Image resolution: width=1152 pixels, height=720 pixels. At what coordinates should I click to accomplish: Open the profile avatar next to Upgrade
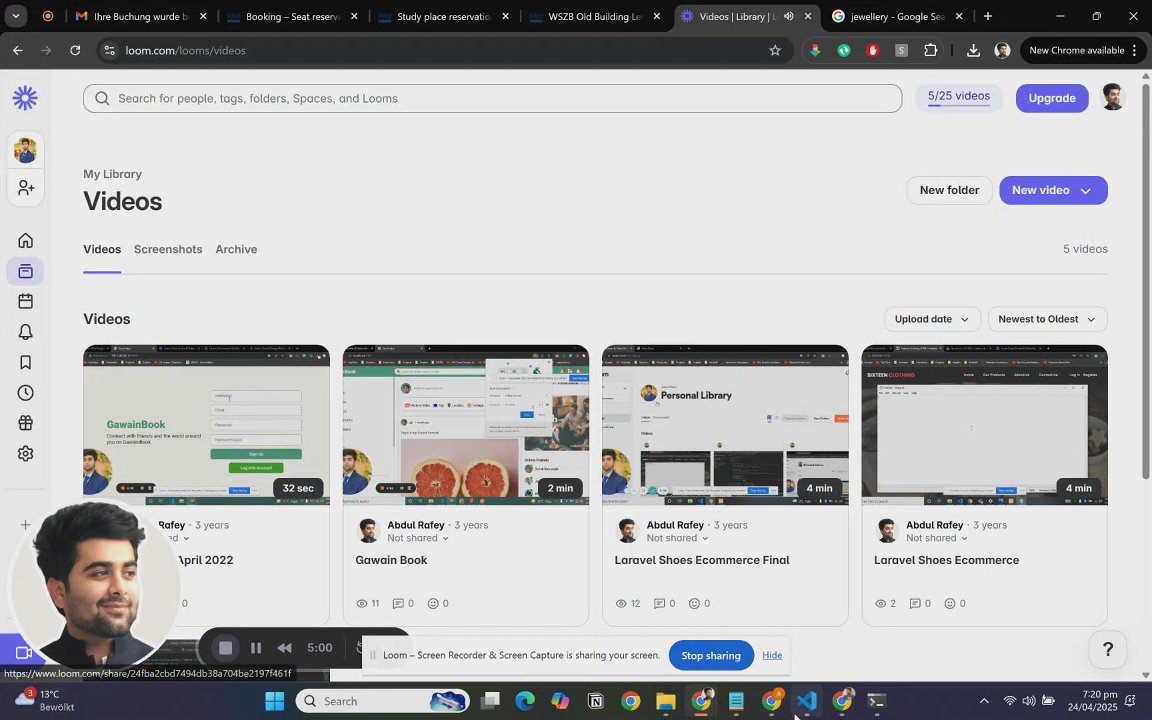click(x=1112, y=98)
